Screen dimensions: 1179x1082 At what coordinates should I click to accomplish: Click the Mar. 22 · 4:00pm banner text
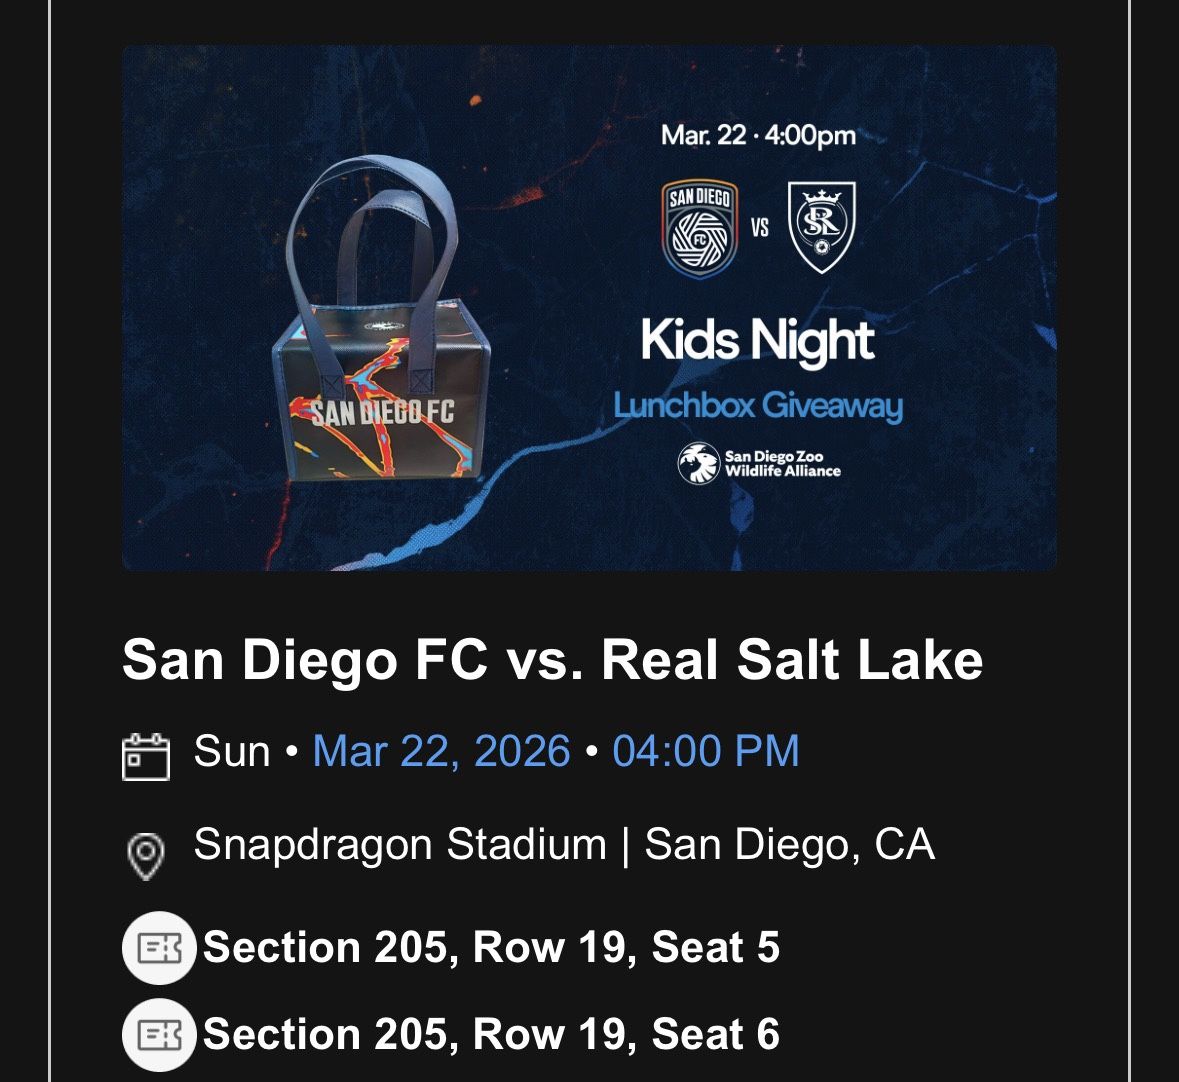pyautogui.click(x=758, y=136)
